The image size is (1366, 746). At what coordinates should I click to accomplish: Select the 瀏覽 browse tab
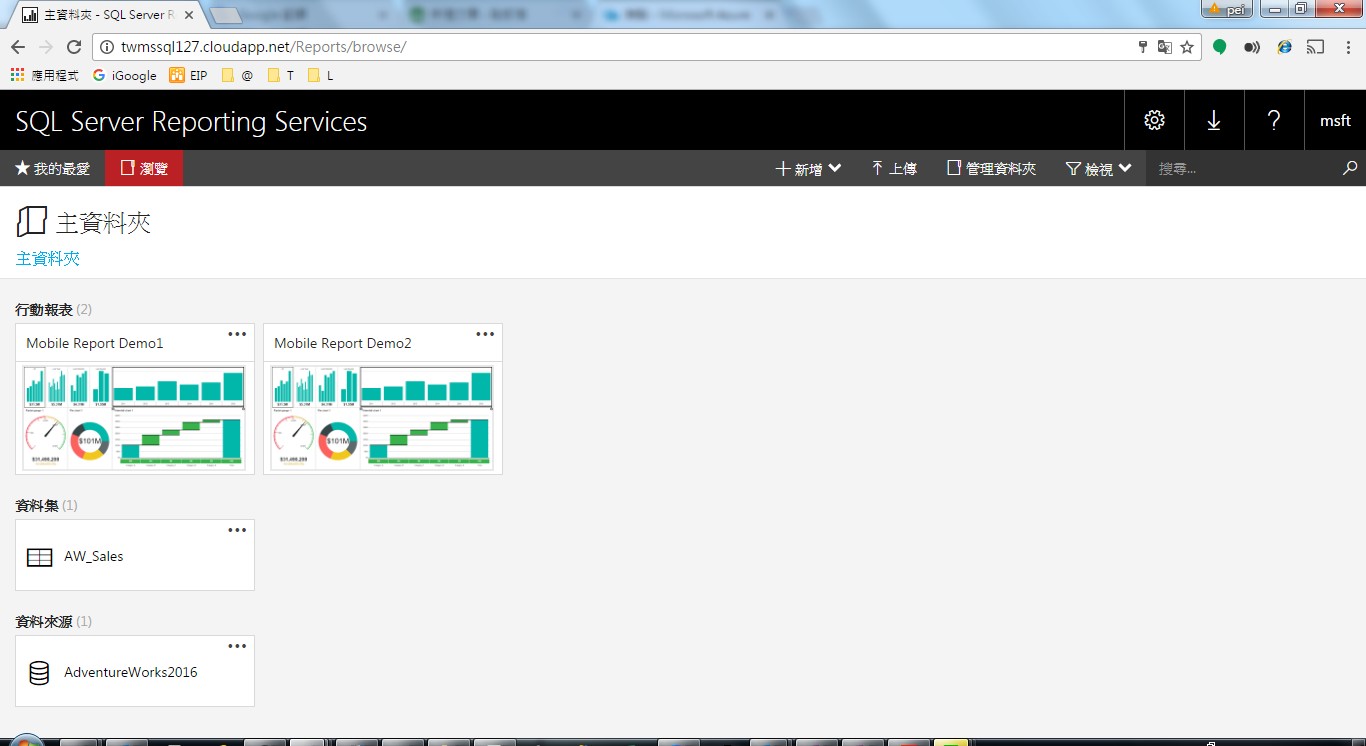[x=144, y=169]
